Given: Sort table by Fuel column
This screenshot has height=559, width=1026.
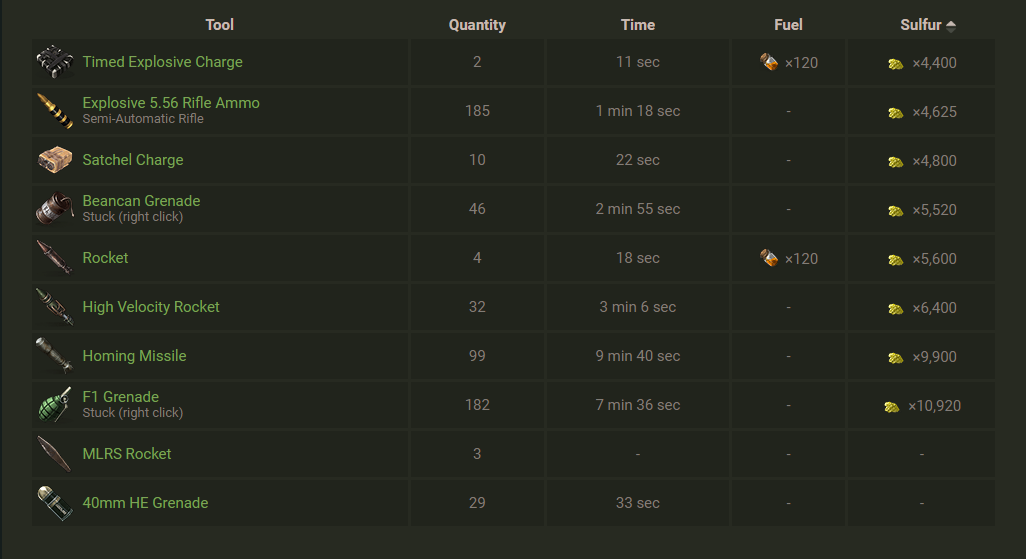Looking at the screenshot, I should 788,25.
